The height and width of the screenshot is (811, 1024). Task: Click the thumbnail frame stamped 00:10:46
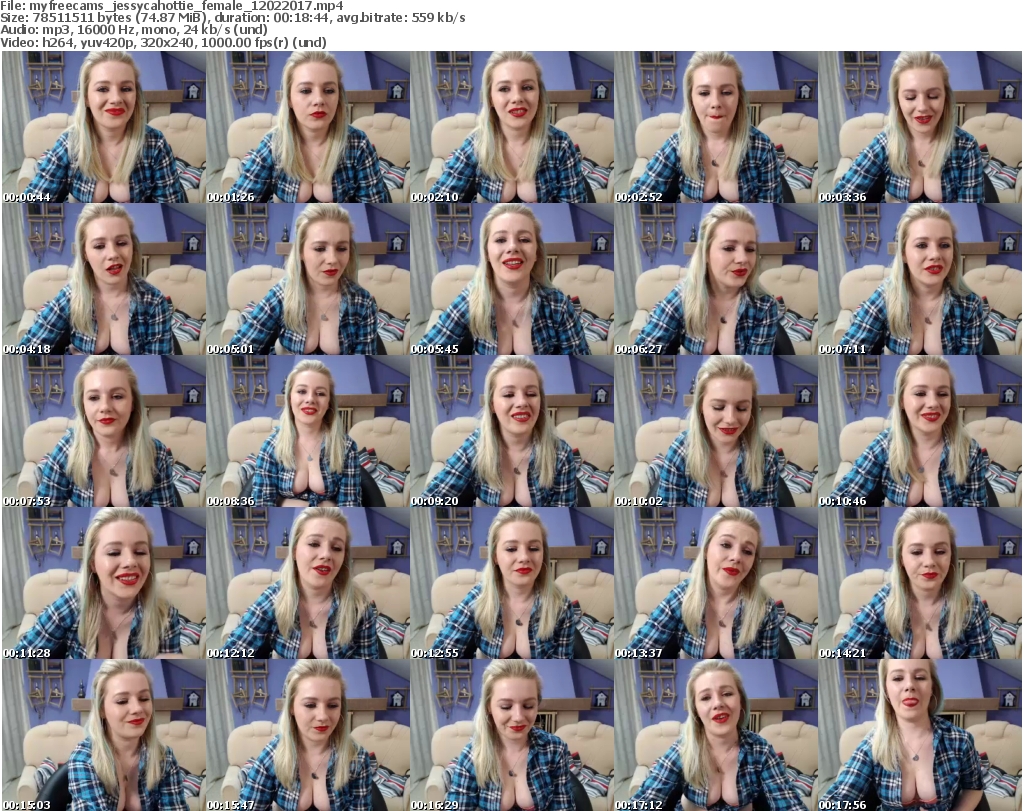pyautogui.click(x=920, y=431)
